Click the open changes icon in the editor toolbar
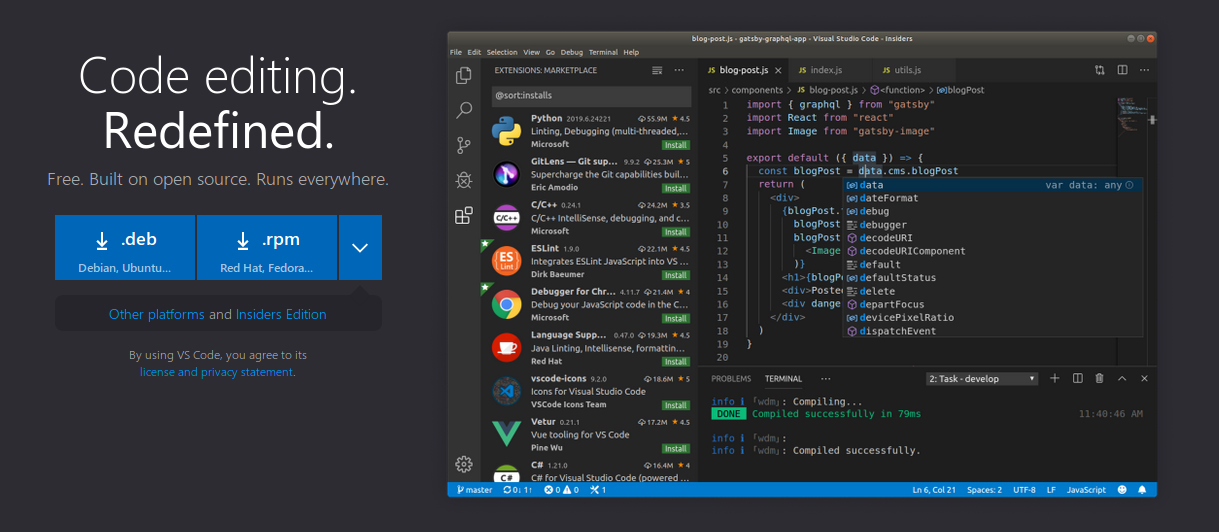The width and height of the screenshot is (1219, 532). pos(1100,70)
